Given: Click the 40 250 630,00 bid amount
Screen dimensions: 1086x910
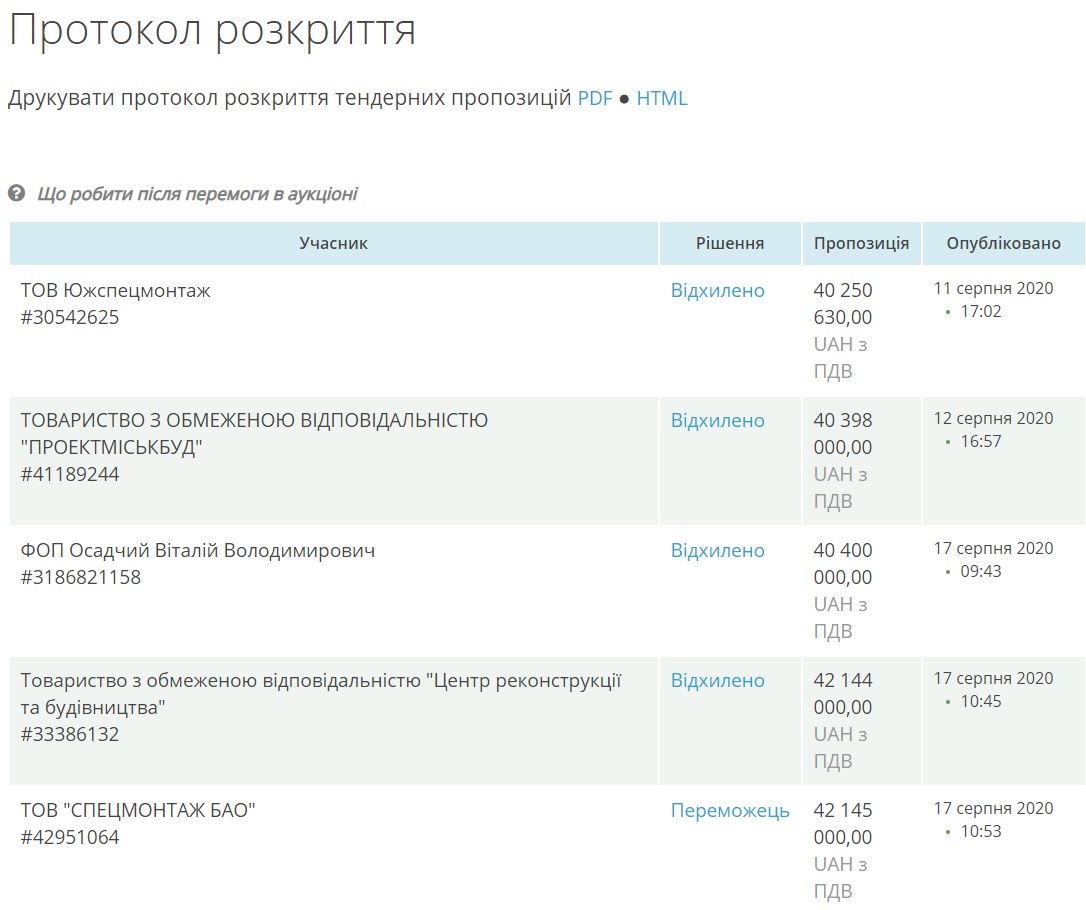Looking at the screenshot, I should point(843,304).
